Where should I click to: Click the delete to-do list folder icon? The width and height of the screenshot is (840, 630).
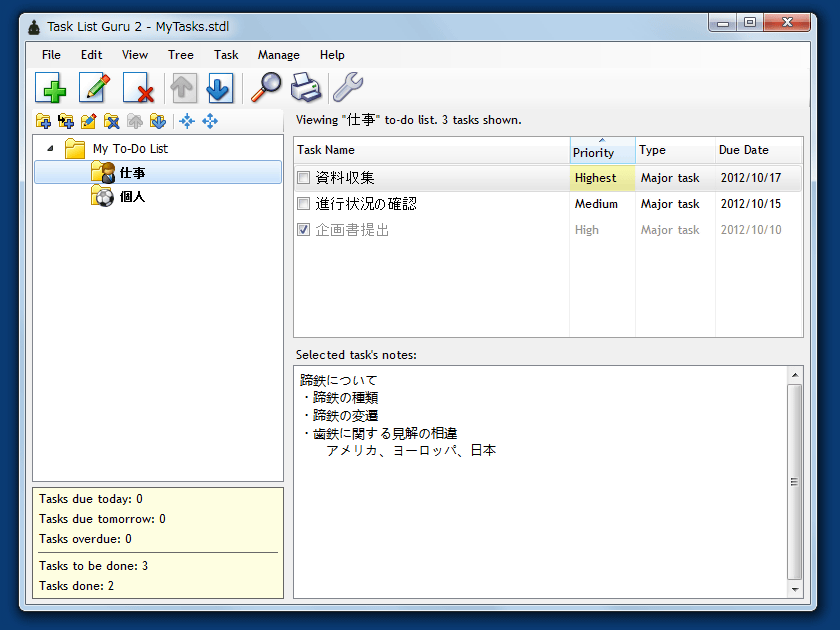pos(112,121)
